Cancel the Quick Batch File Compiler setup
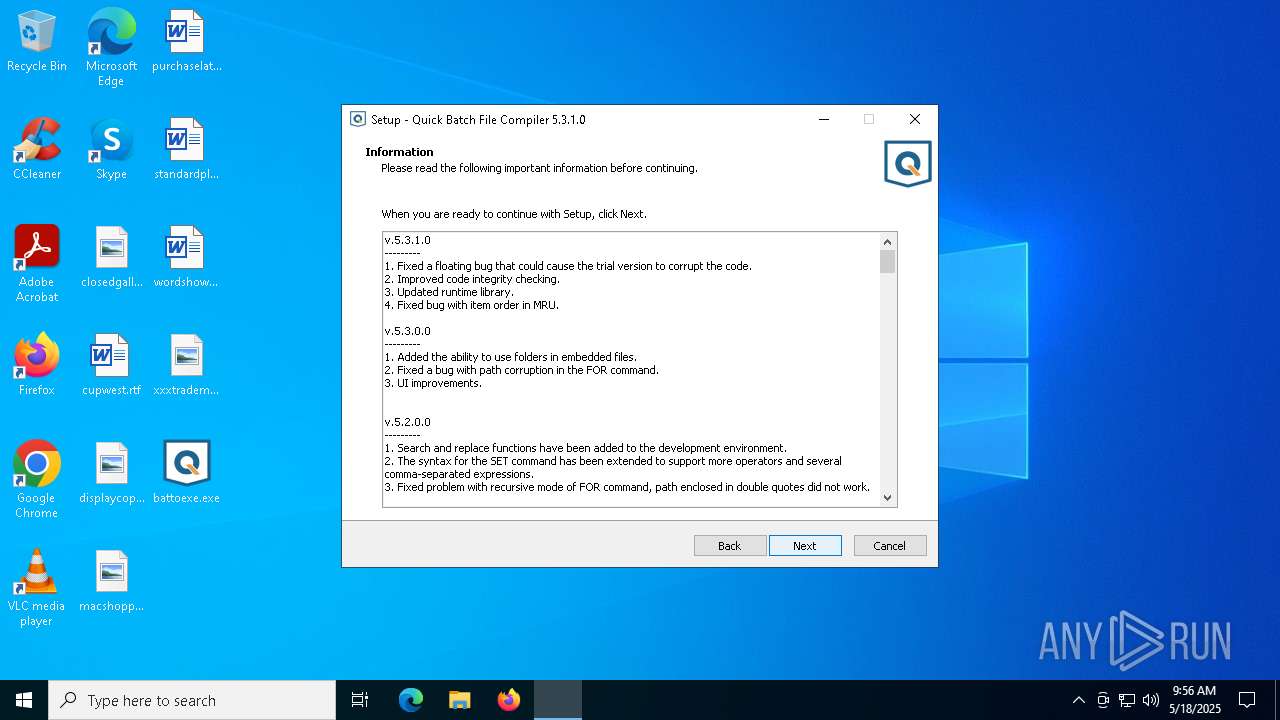The image size is (1280, 720). coord(890,546)
